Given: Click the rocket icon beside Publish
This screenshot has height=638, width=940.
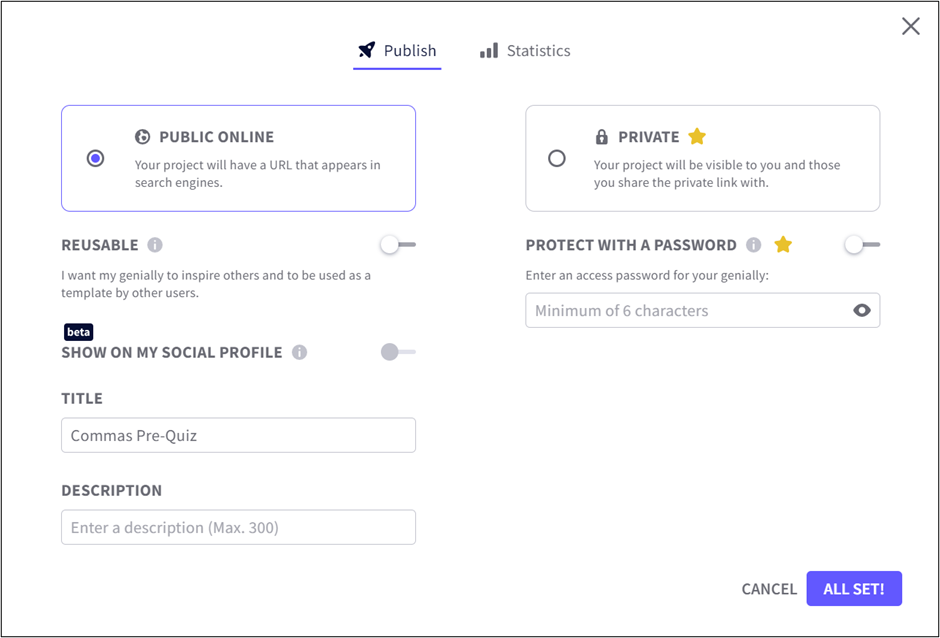Looking at the screenshot, I should [x=367, y=50].
